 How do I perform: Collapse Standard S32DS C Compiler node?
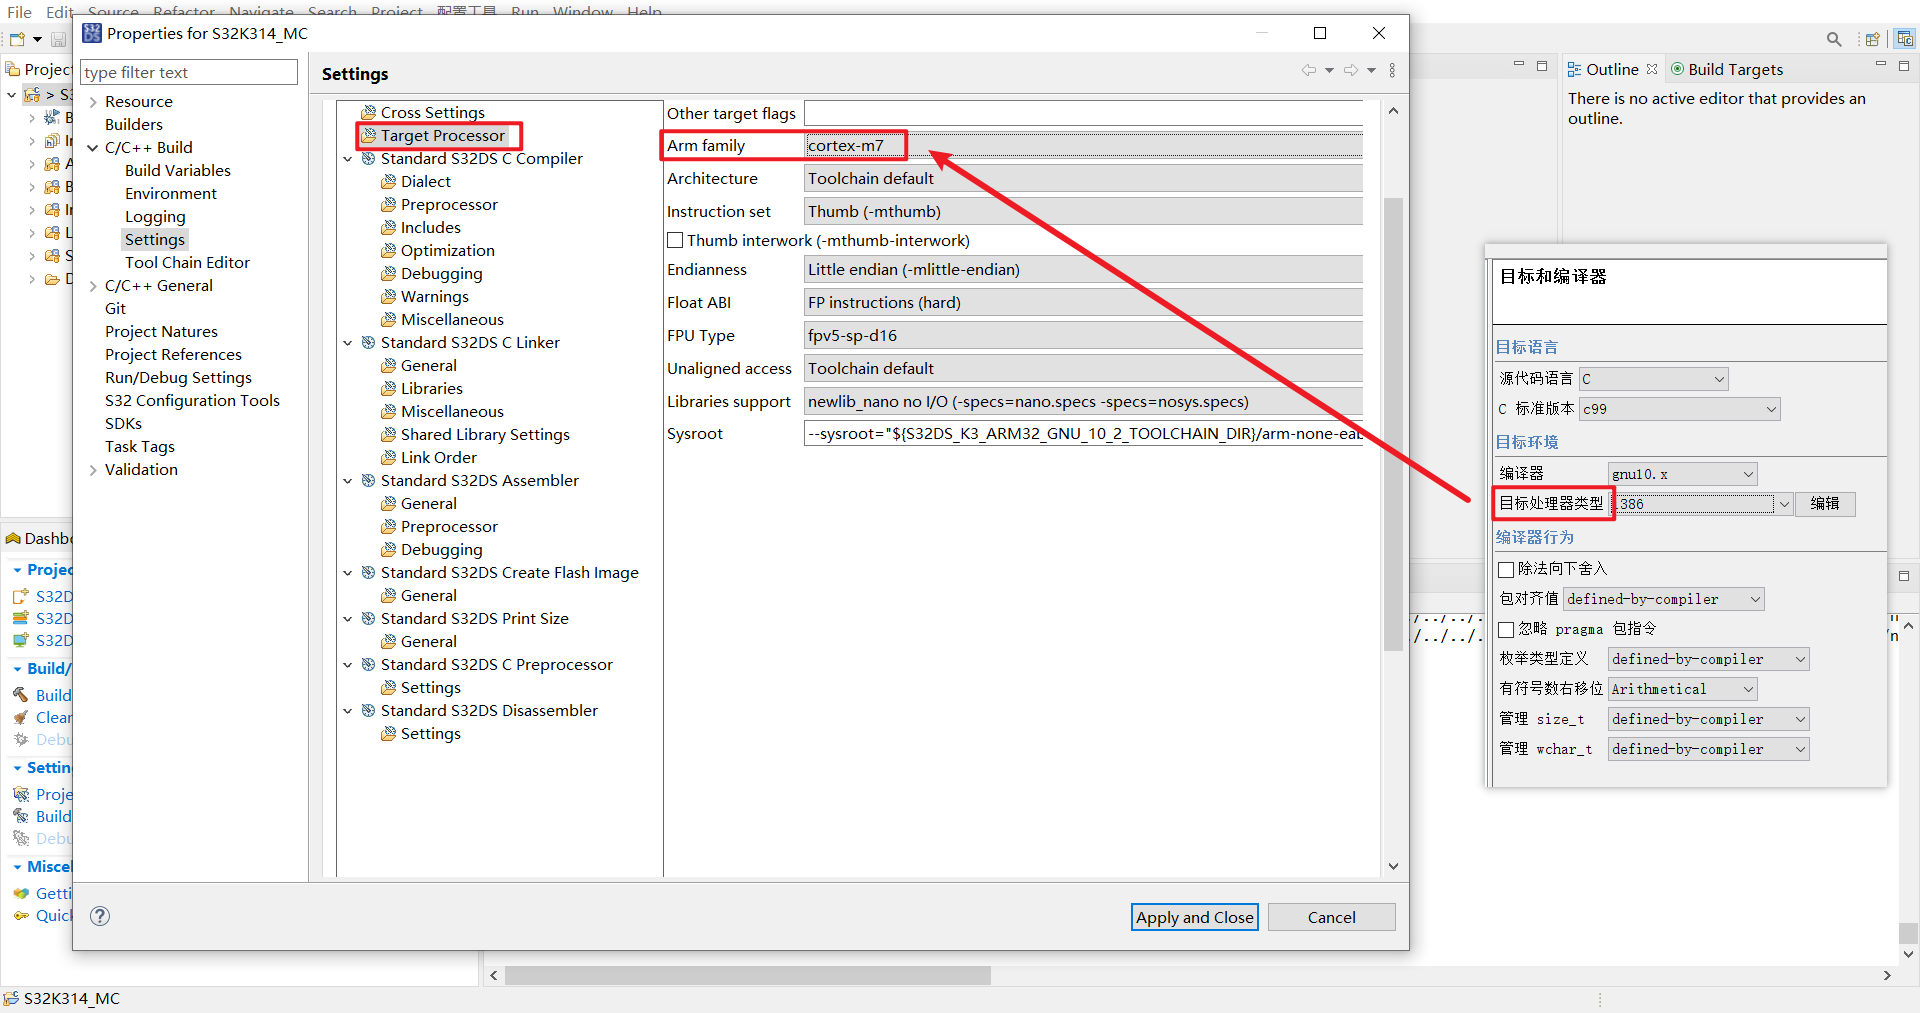348,159
